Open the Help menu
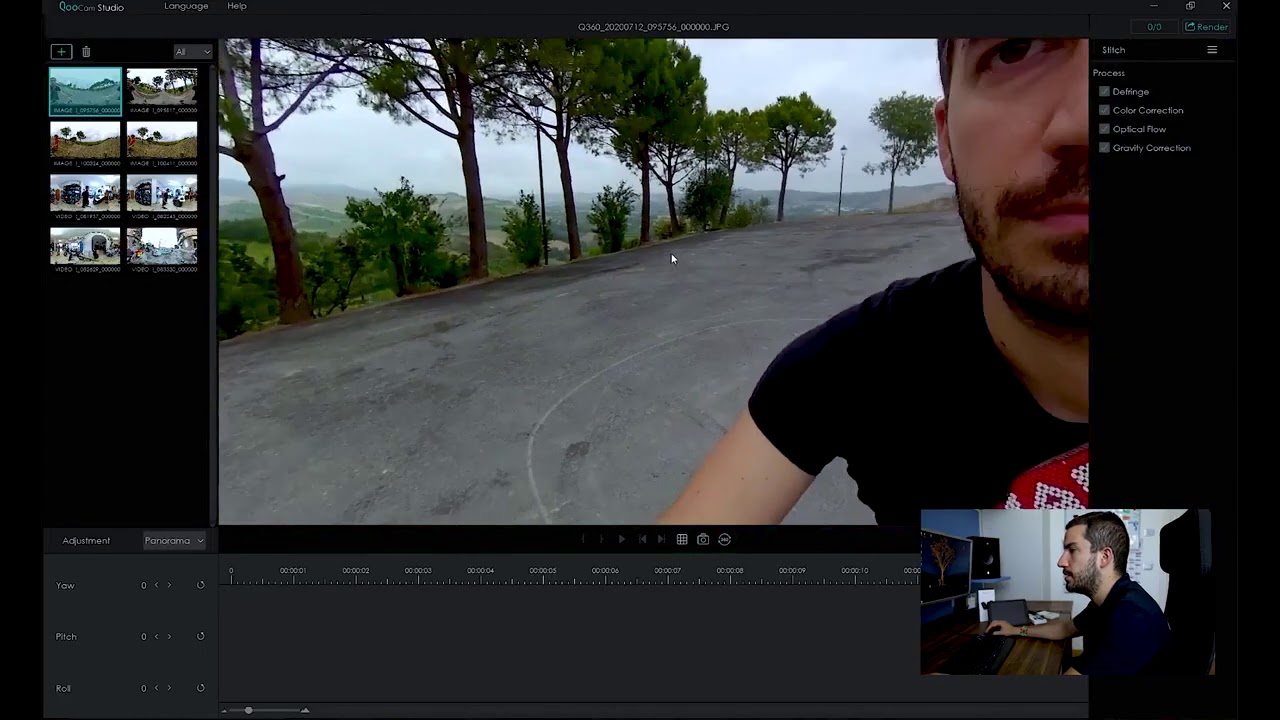Screen dimensions: 1280x720 (237, 6)
